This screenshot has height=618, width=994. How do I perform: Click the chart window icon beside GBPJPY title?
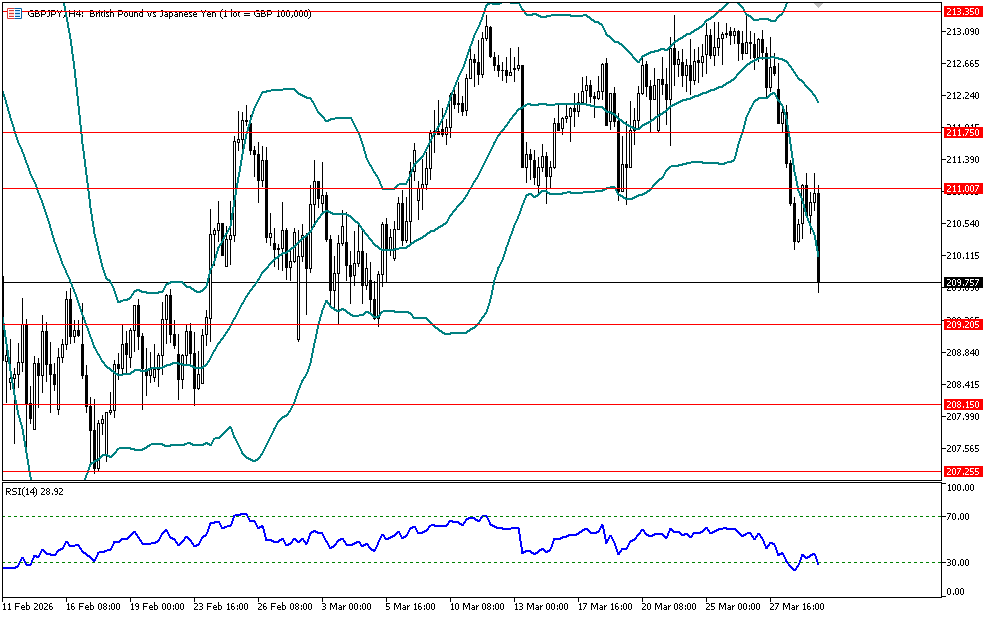13,13
